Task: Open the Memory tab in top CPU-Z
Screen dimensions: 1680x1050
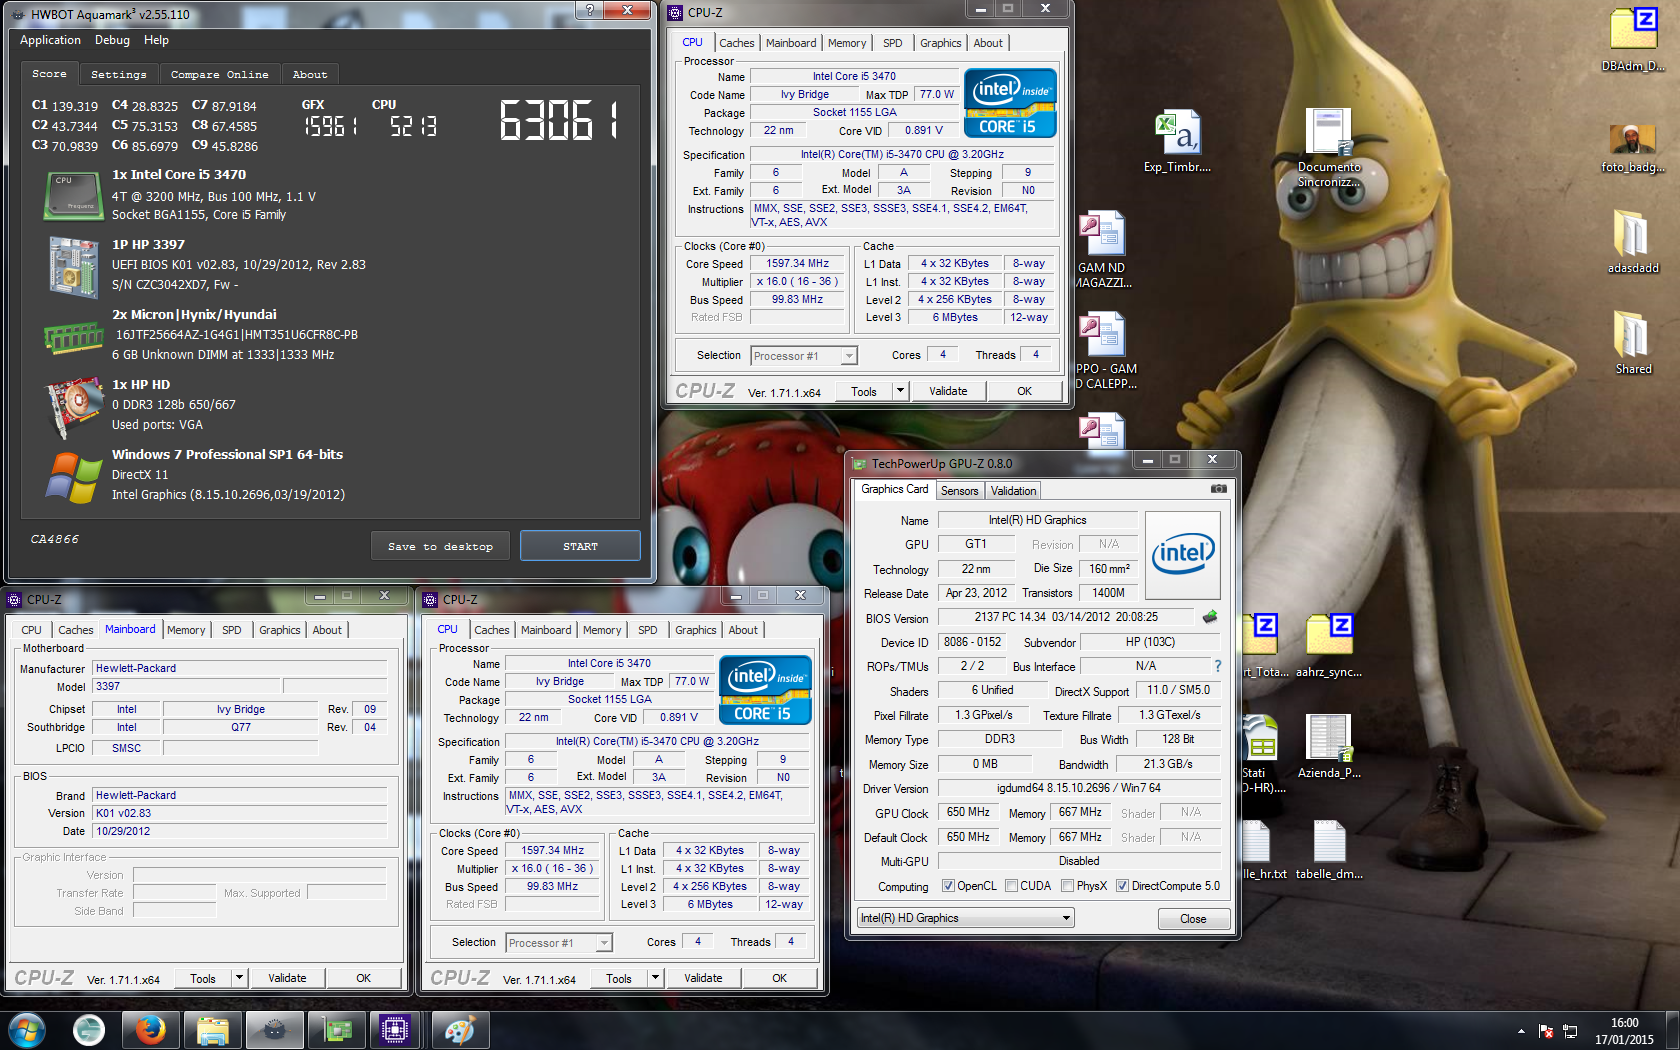Action: (x=847, y=43)
